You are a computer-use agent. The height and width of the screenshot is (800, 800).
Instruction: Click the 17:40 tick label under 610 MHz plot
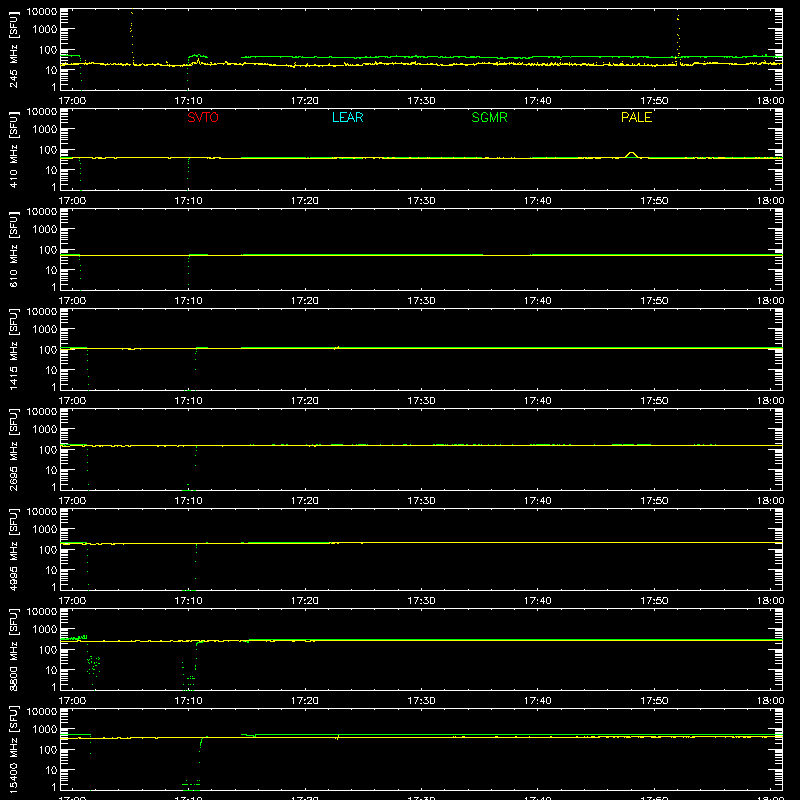pyautogui.click(x=538, y=301)
